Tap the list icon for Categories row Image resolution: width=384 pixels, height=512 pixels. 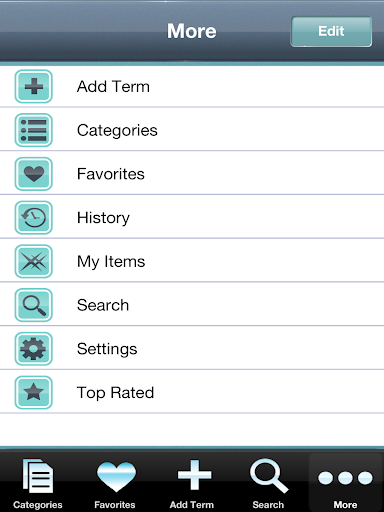coord(34,130)
